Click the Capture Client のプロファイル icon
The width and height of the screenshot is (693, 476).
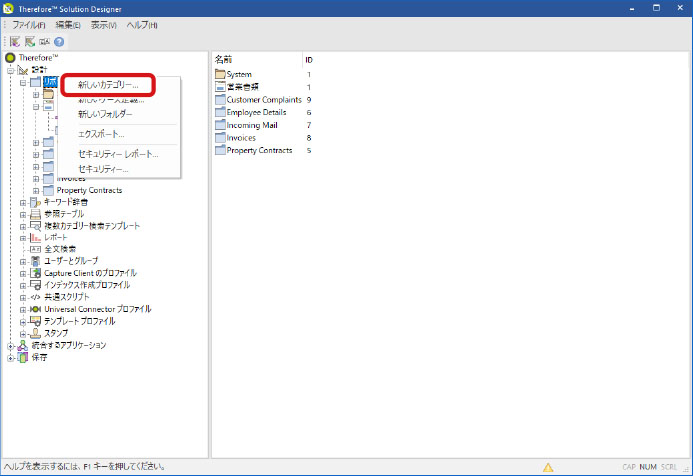tap(35, 273)
